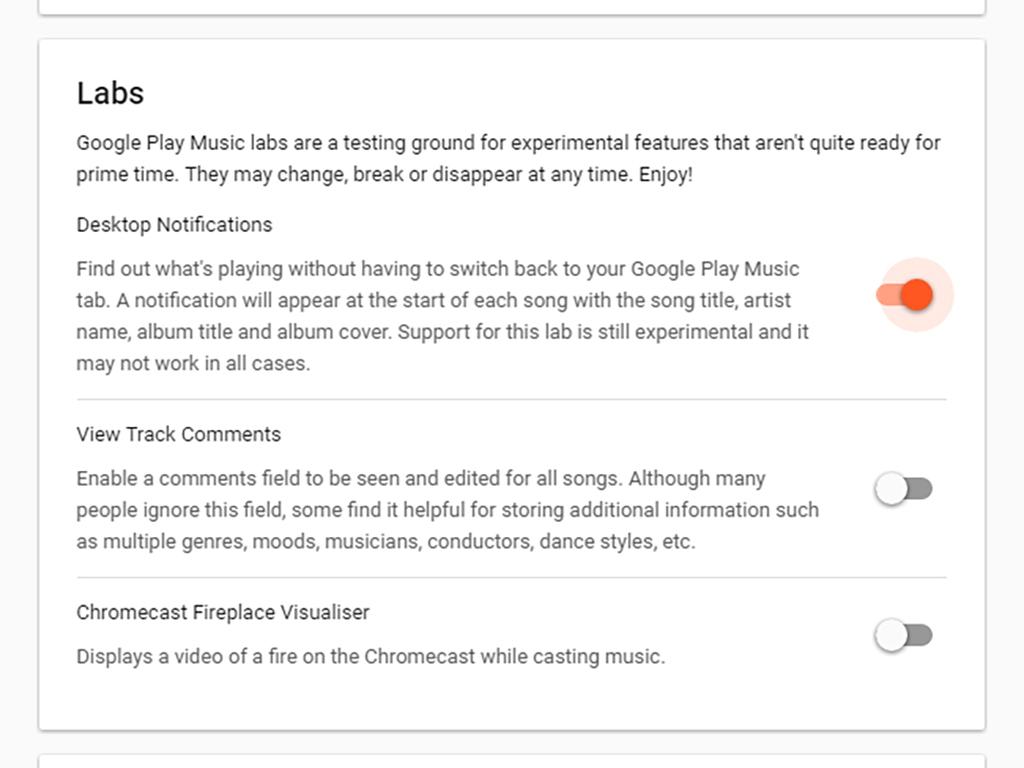Enable the View Track Comments switch

click(904, 489)
